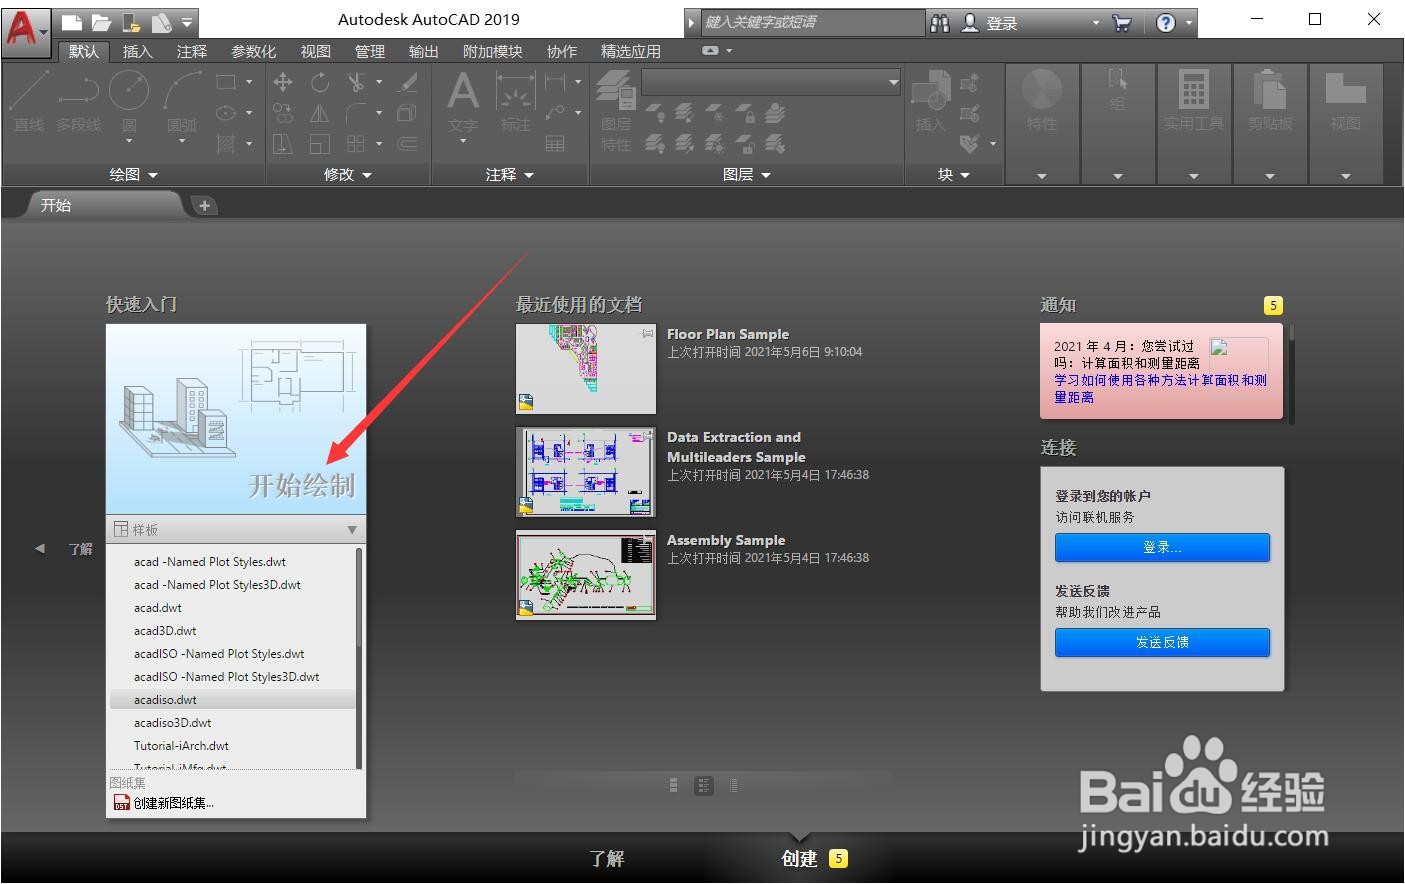Click the 发送反馈 button
The width and height of the screenshot is (1405, 884).
tap(1162, 642)
